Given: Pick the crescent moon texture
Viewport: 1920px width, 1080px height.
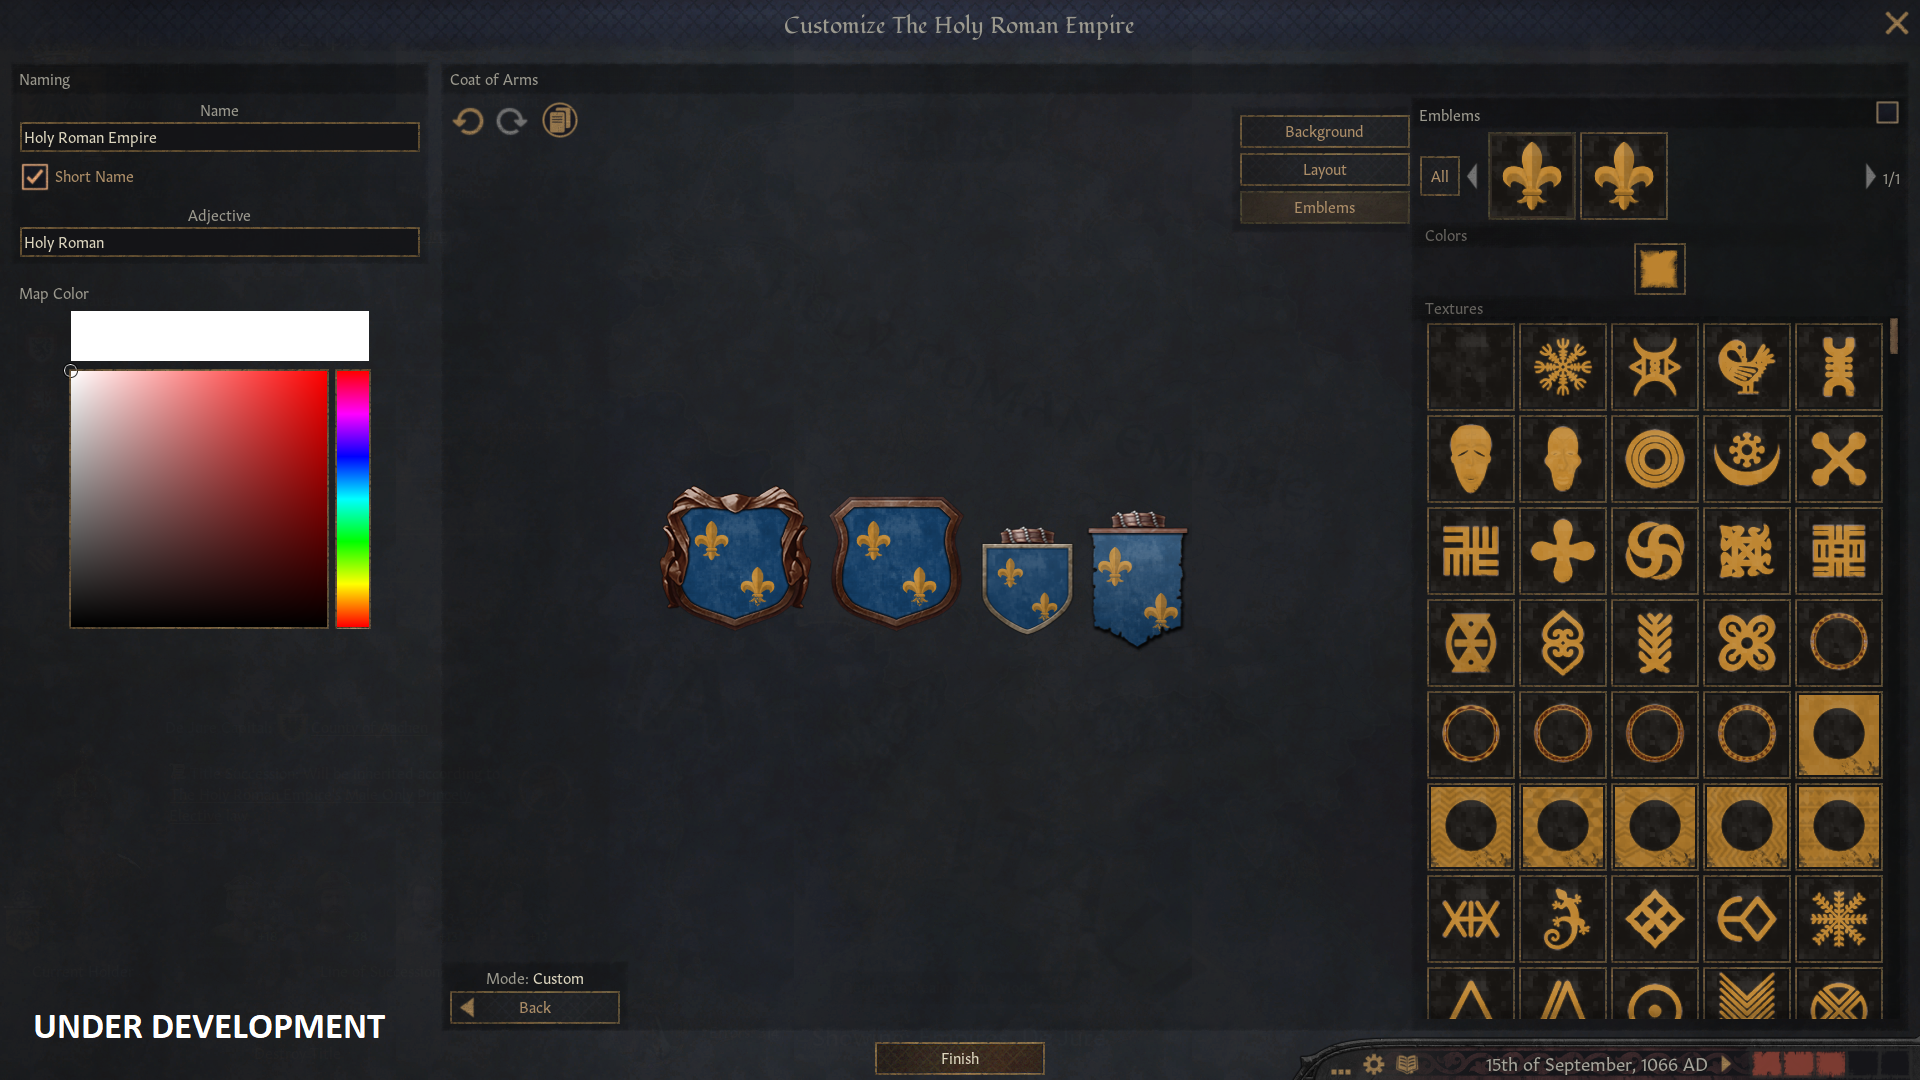Looking at the screenshot, I should pos(1746,459).
